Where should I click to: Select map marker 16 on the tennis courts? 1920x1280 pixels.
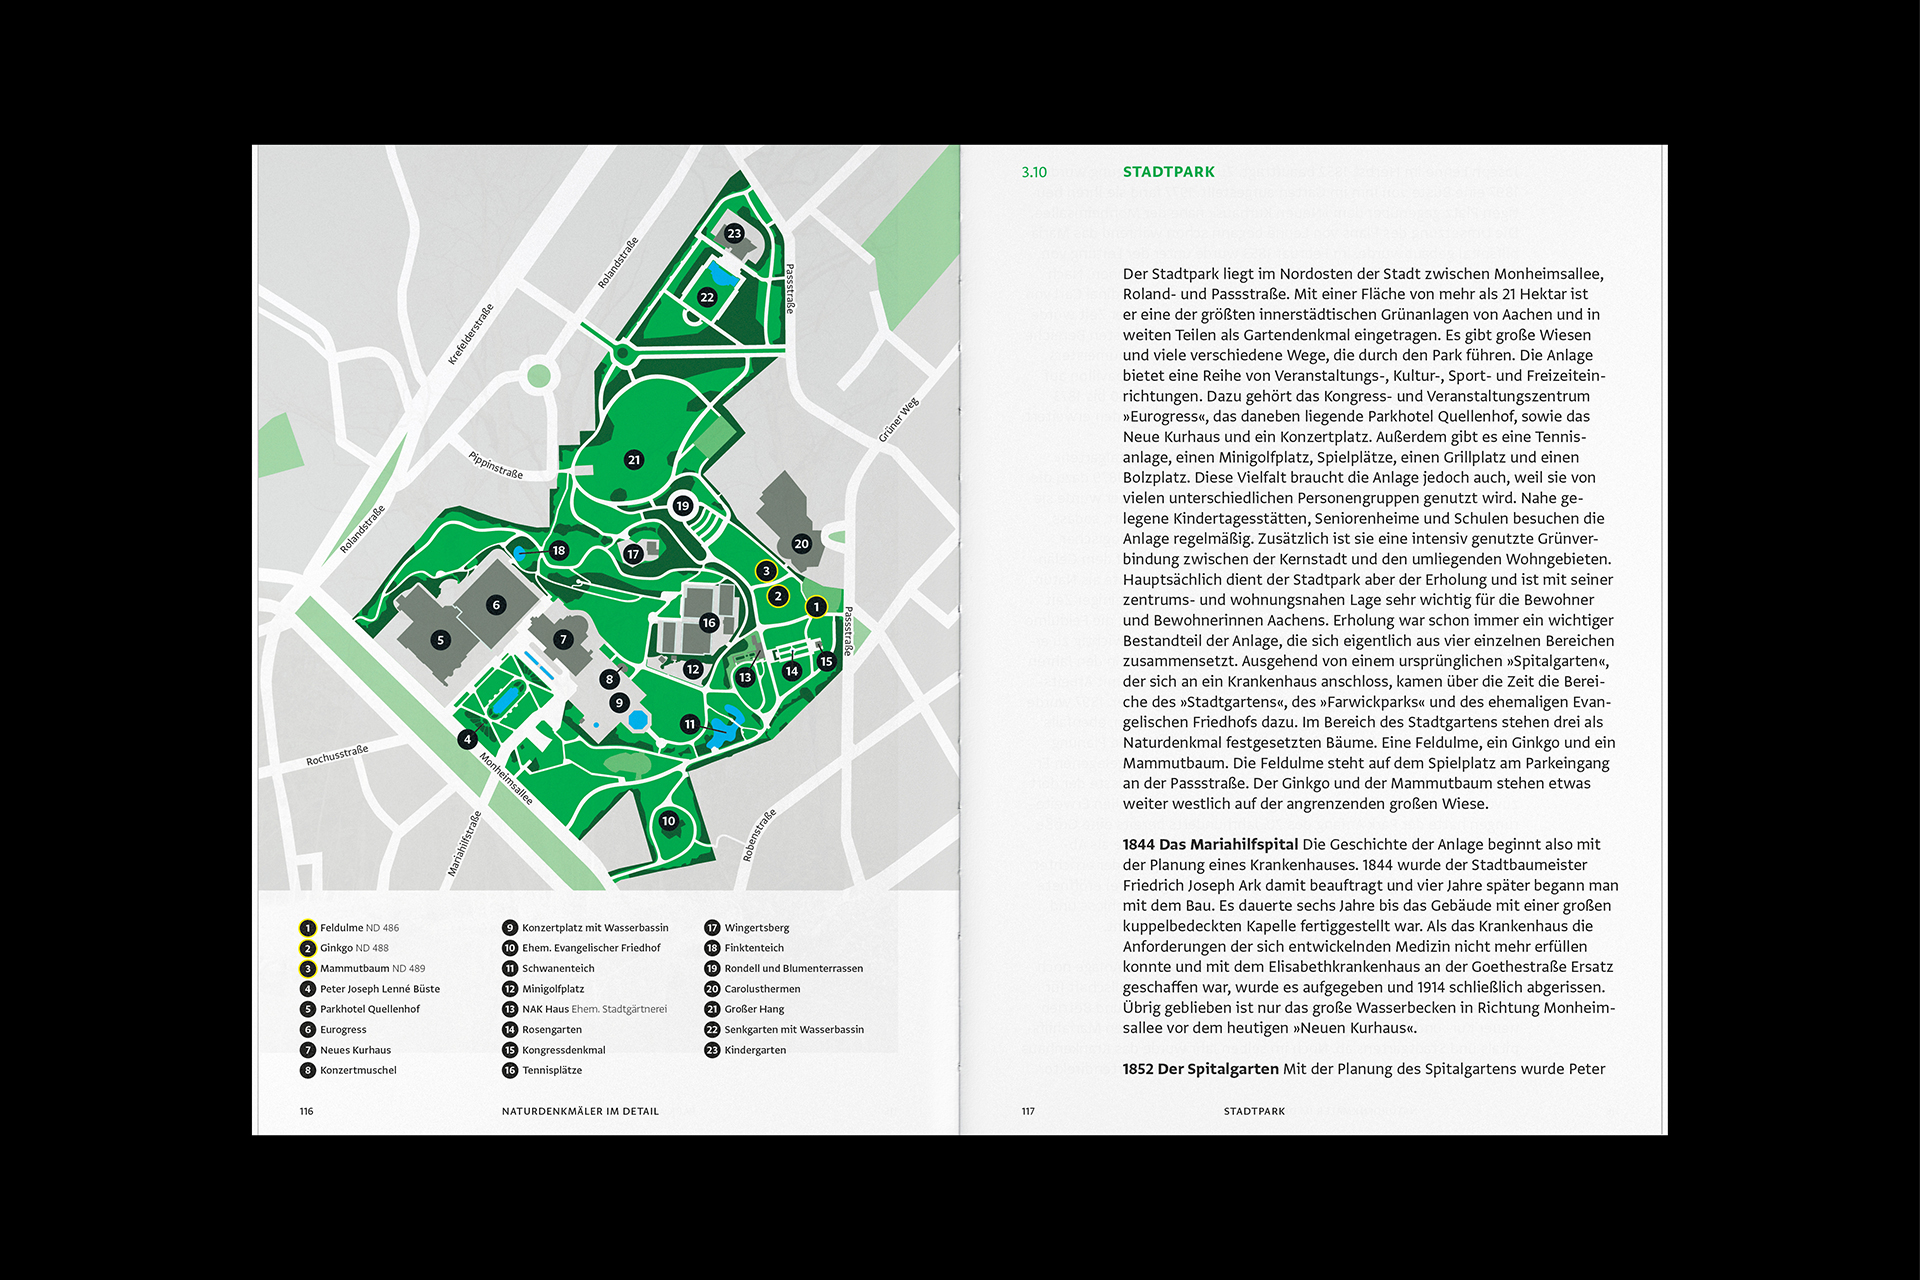tap(709, 623)
